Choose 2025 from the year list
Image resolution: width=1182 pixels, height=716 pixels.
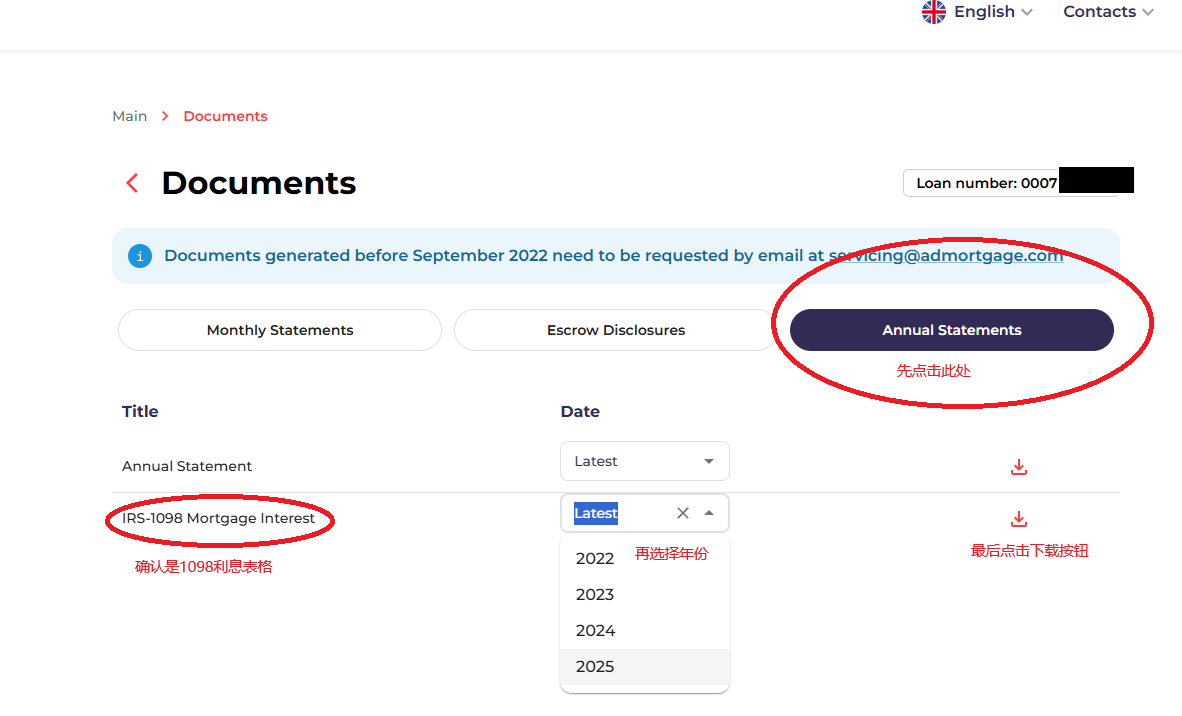click(x=595, y=666)
